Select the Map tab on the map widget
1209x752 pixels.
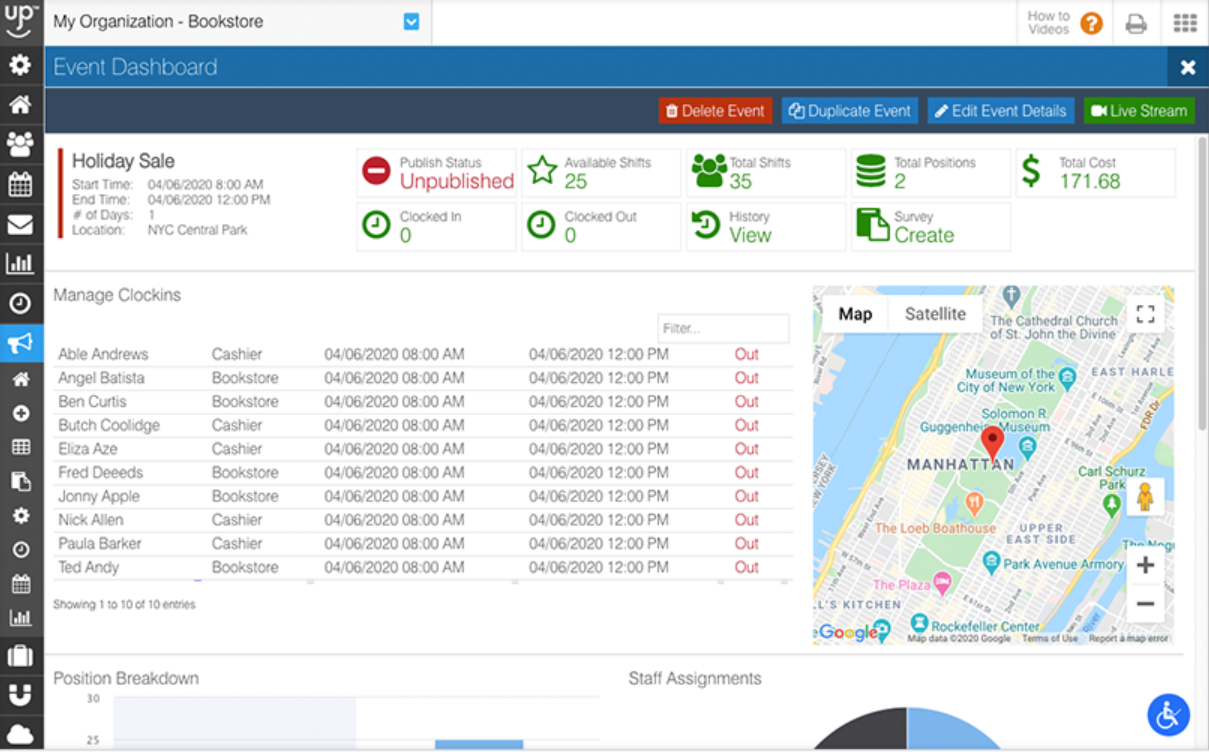tap(855, 313)
